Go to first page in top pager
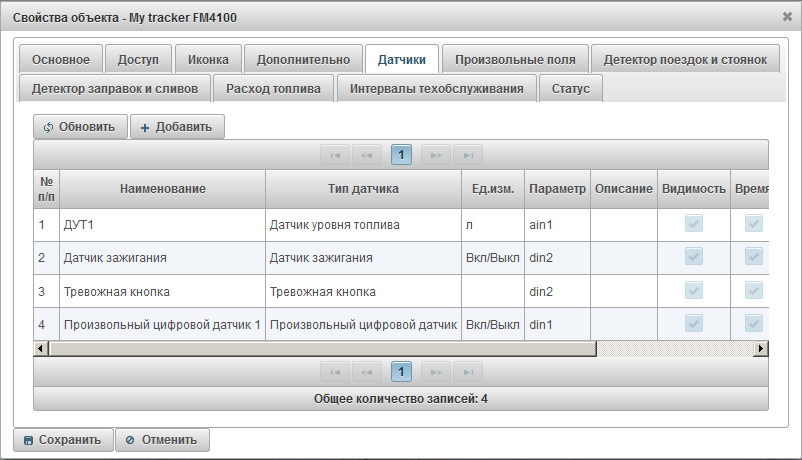The height and width of the screenshot is (460, 802). (334, 155)
